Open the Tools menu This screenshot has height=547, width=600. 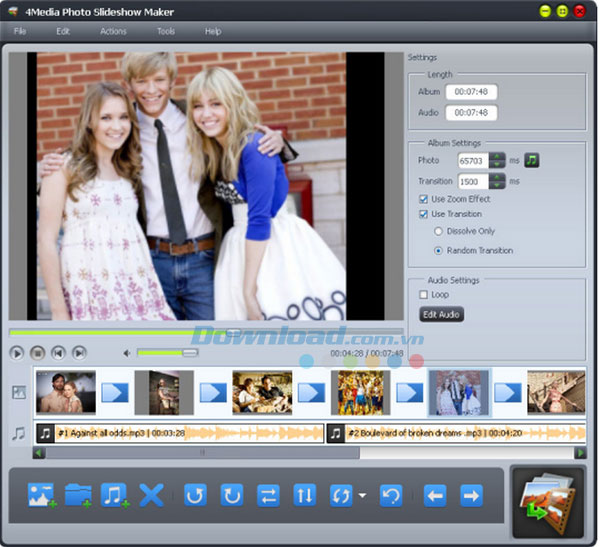[166, 31]
